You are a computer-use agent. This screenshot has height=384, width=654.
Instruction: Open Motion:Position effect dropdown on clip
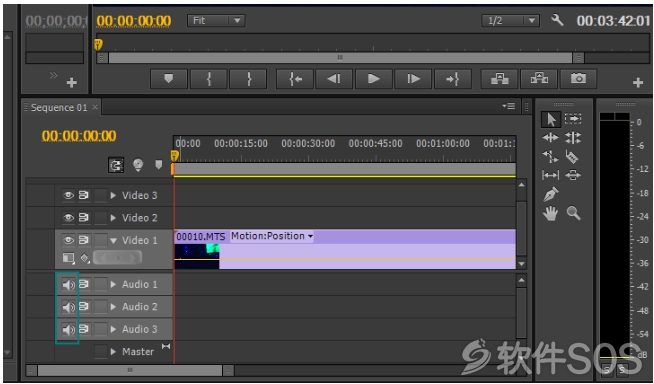click(272, 236)
